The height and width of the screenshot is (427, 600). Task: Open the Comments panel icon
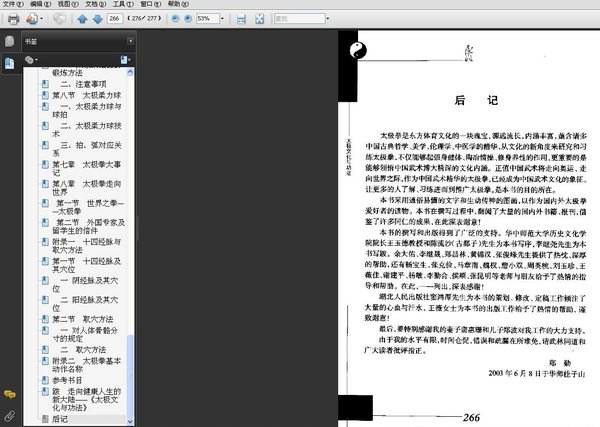[10, 394]
